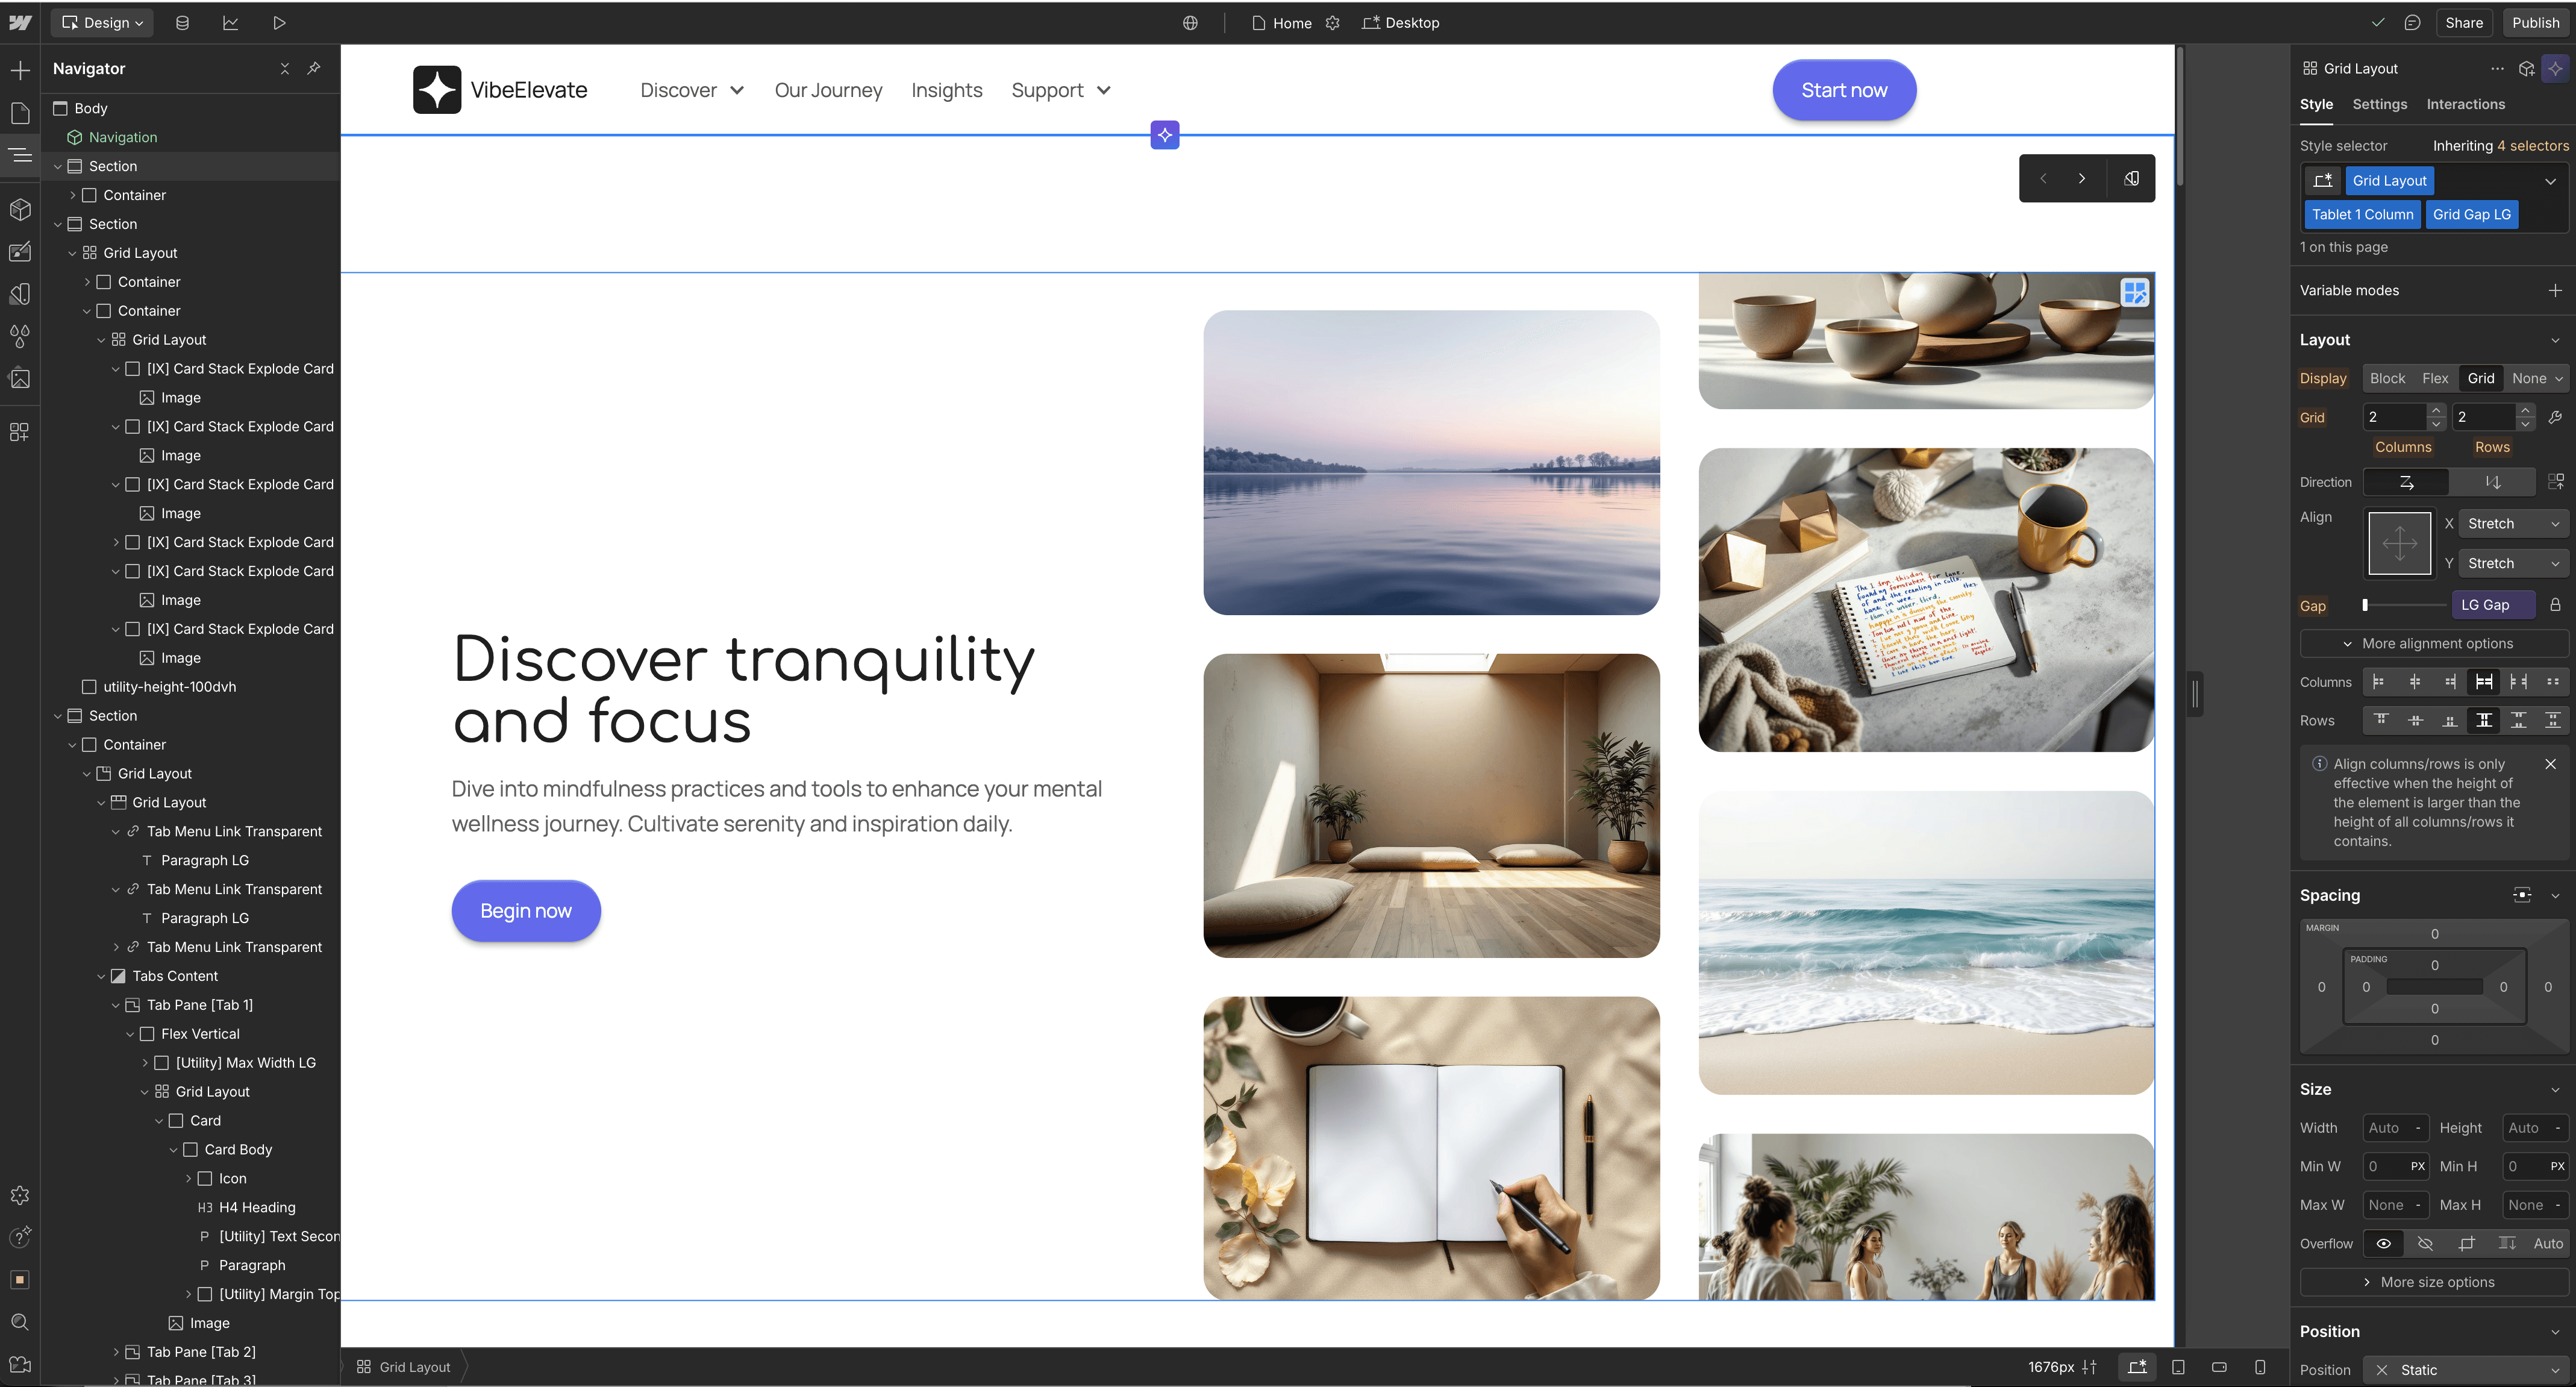The image size is (2576, 1387).
Task: Set grid direction to column flow
Action: coord(2492,482)
